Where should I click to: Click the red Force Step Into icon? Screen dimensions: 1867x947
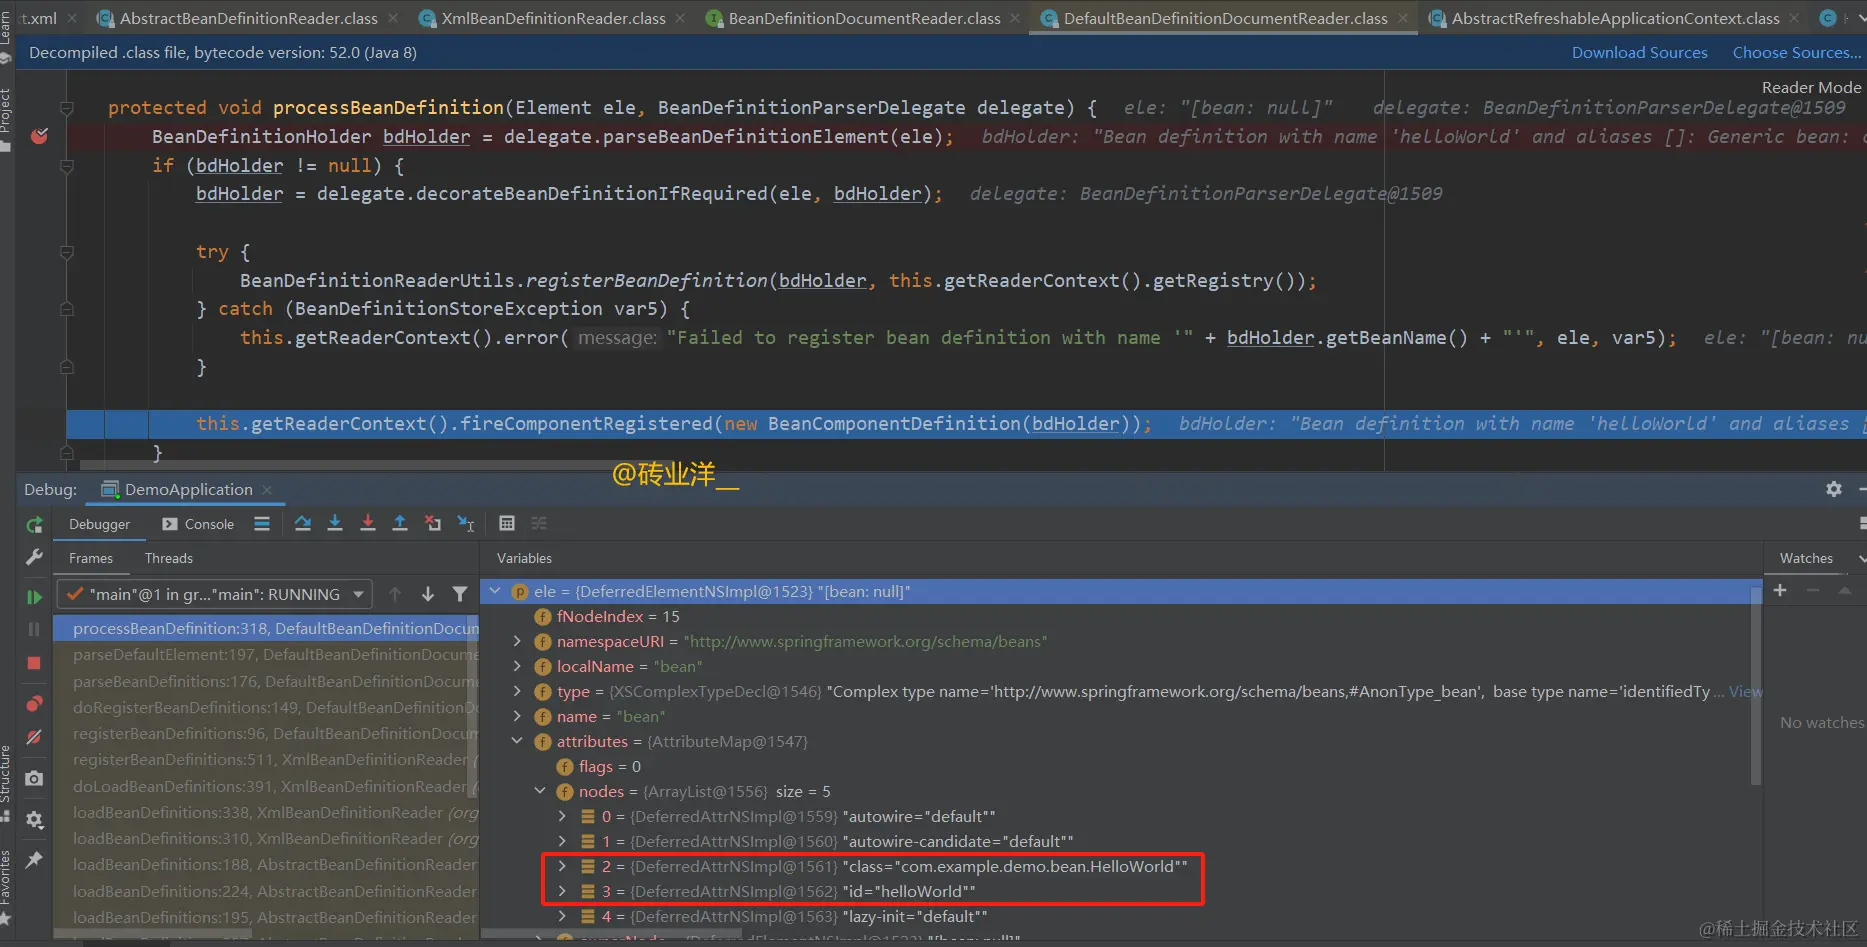[x=368, y=523]
